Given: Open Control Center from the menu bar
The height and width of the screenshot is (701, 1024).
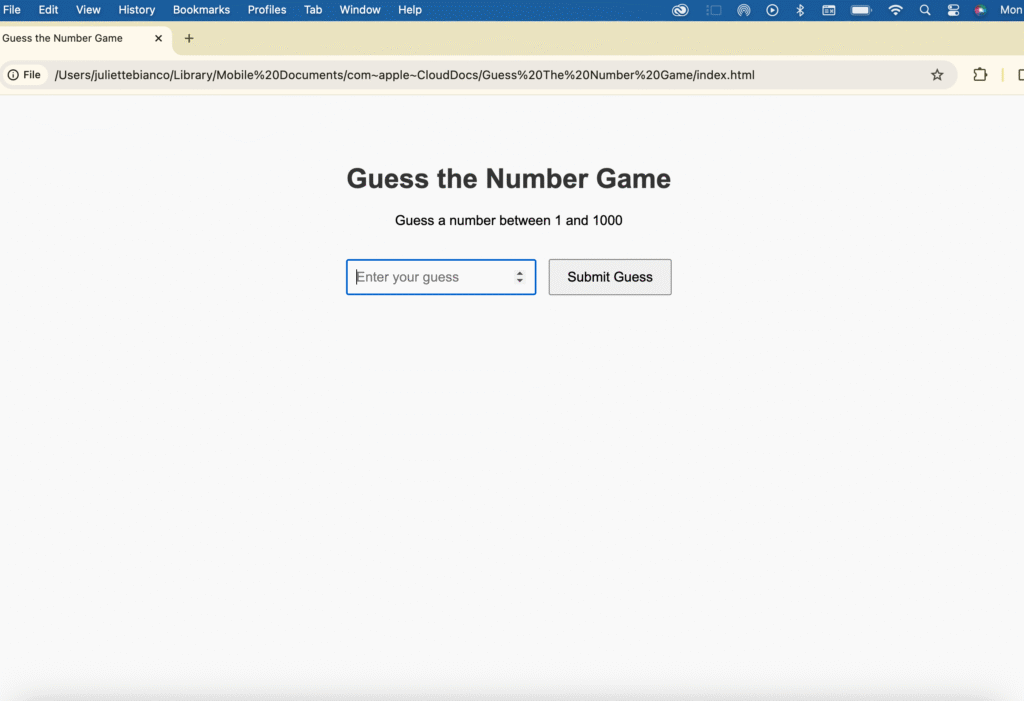Looking at the screenshot, I should tap(953, 10).
